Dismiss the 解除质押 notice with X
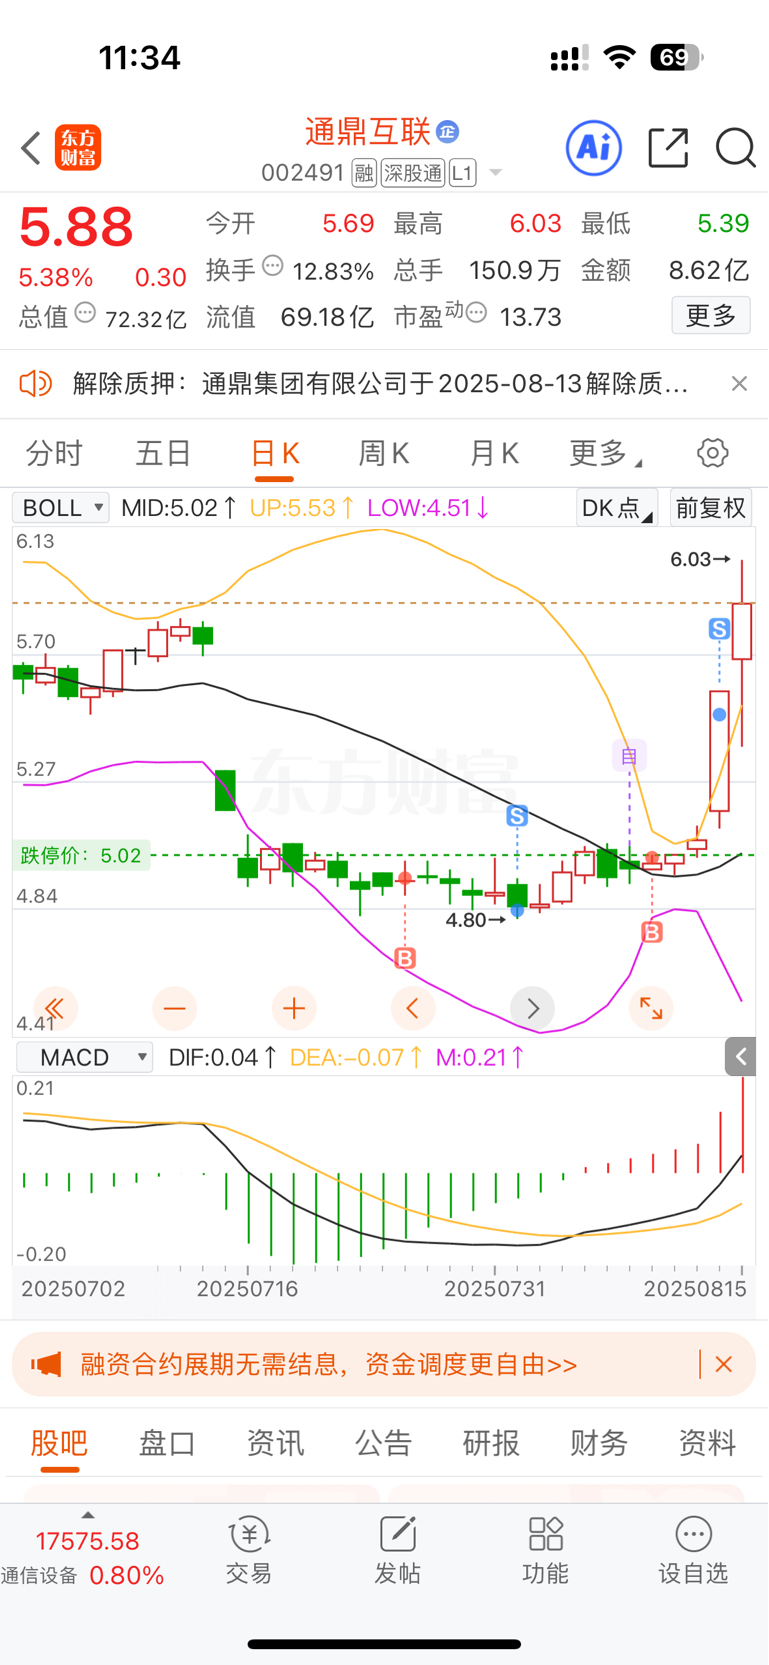769x1665 pixels. 739,383
